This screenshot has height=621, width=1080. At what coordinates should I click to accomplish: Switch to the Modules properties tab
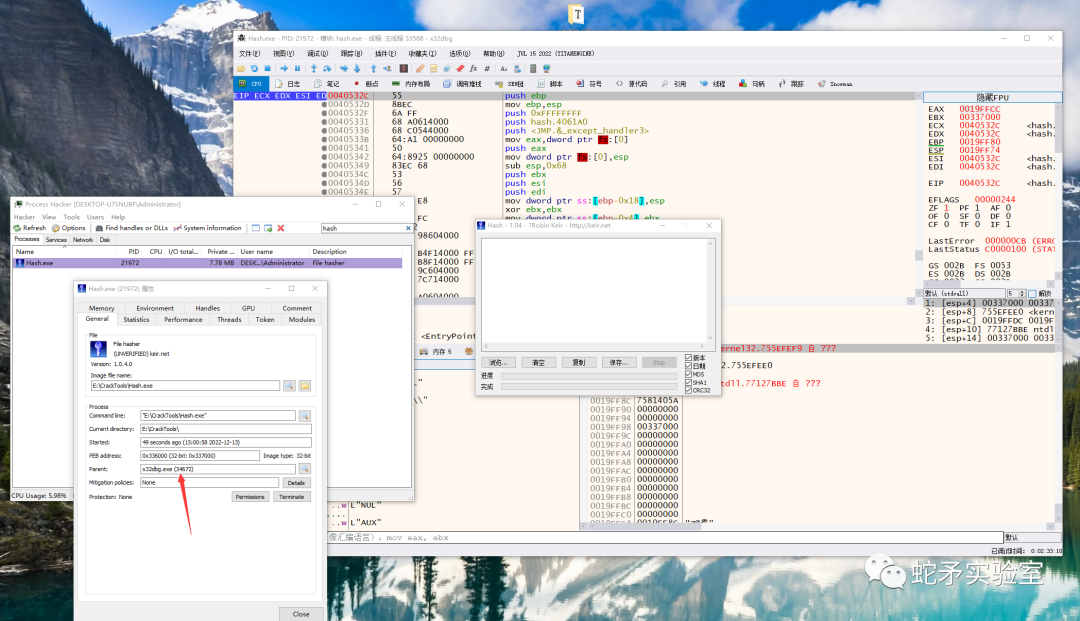click(x=302, y=320)
